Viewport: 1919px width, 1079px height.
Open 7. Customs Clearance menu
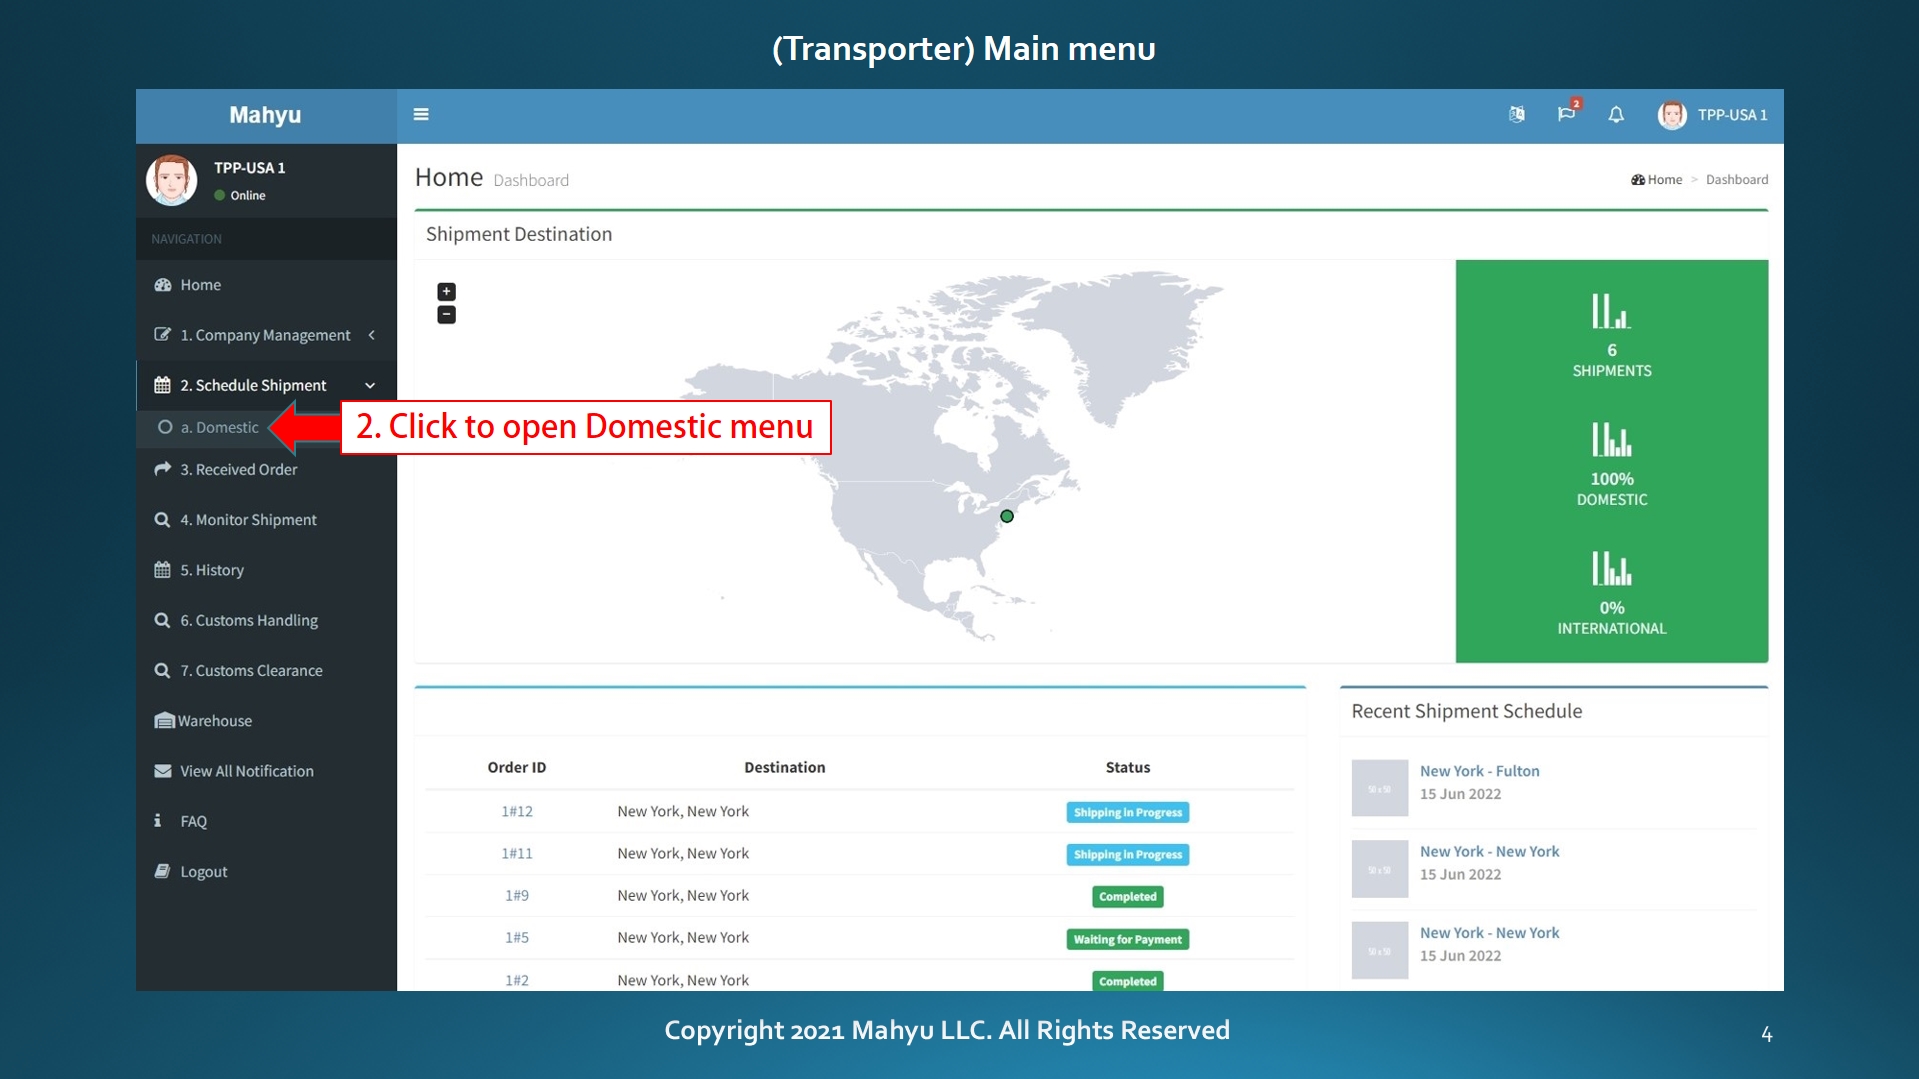click(x=266, y=670)
